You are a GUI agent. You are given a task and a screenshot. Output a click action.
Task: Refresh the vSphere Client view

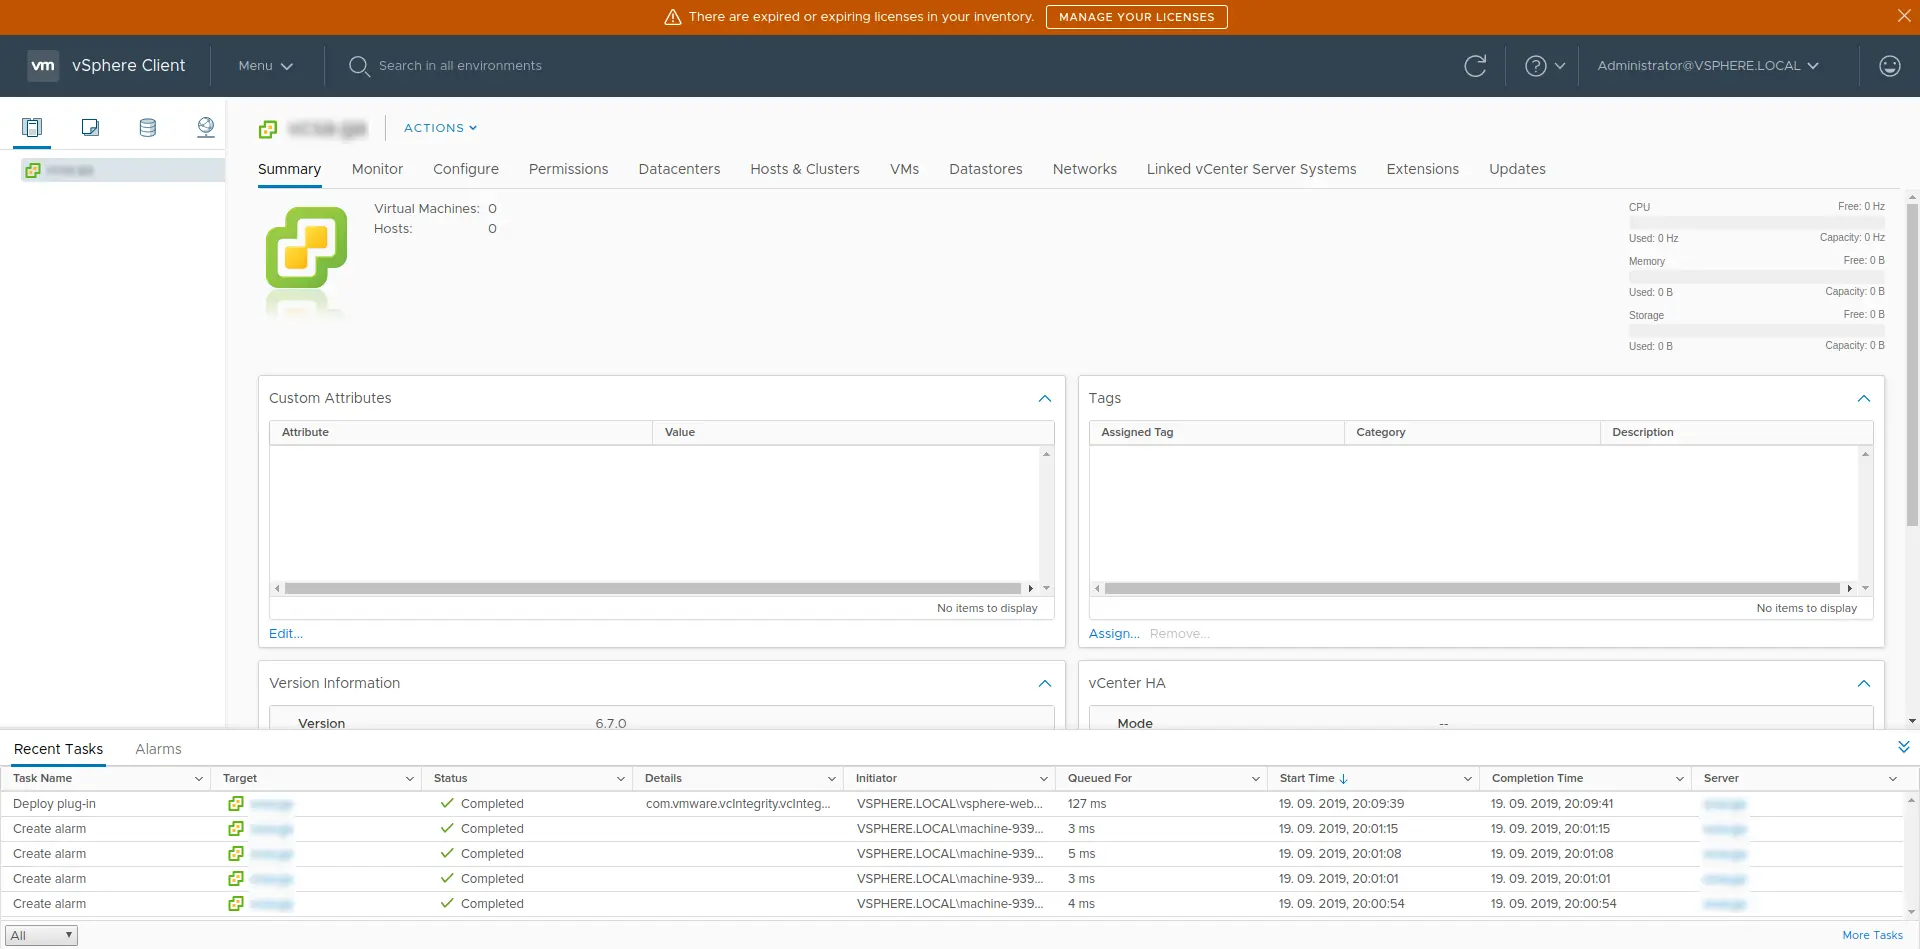[x=1475, y=66]
